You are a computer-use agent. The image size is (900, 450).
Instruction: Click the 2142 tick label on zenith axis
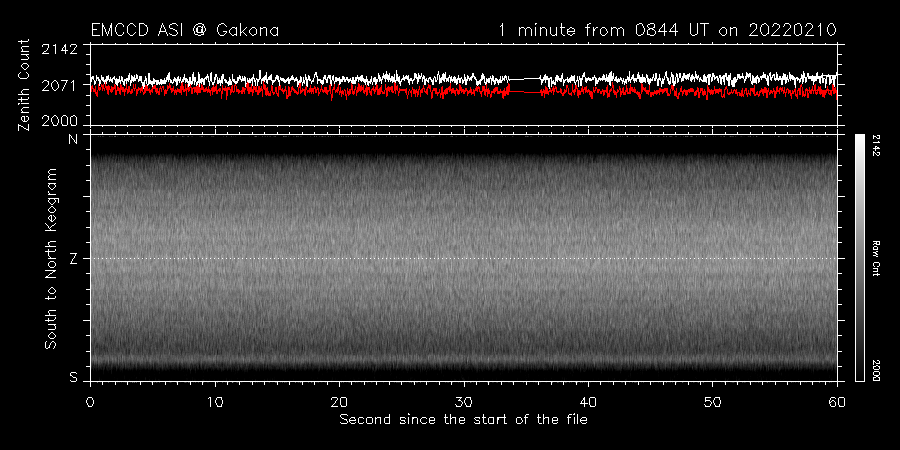pyautogui.click(x=60, y=50)
